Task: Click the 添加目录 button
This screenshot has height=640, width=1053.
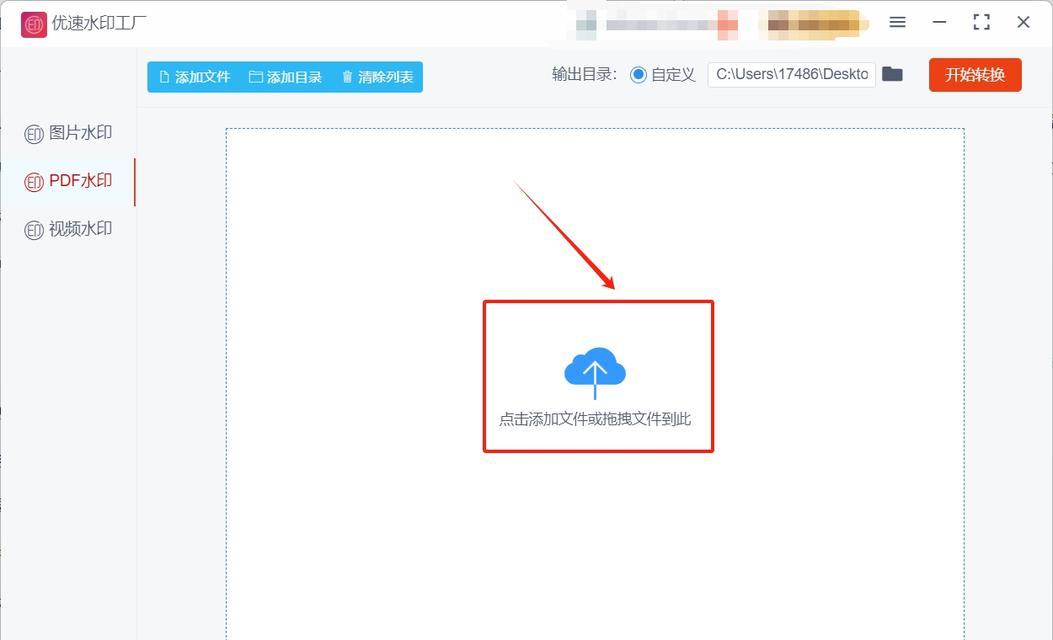Action: coord(285,77)
